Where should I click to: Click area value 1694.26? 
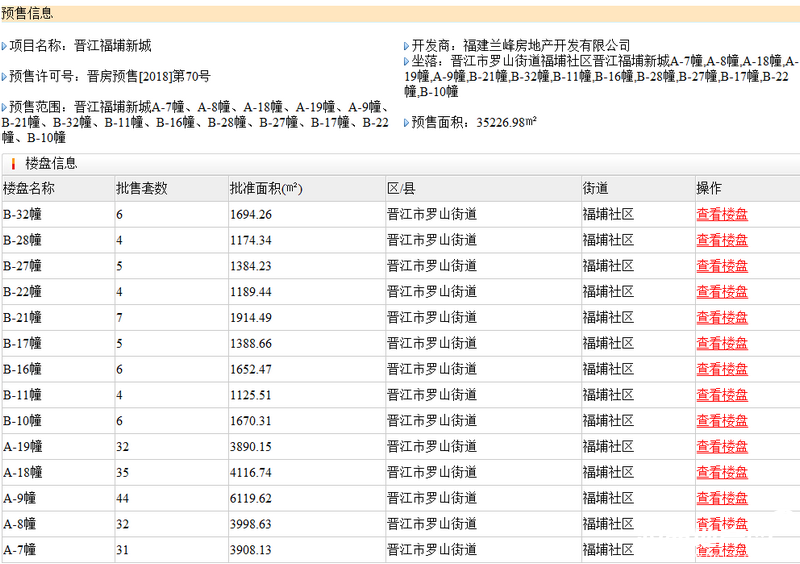tap(251, 215)
